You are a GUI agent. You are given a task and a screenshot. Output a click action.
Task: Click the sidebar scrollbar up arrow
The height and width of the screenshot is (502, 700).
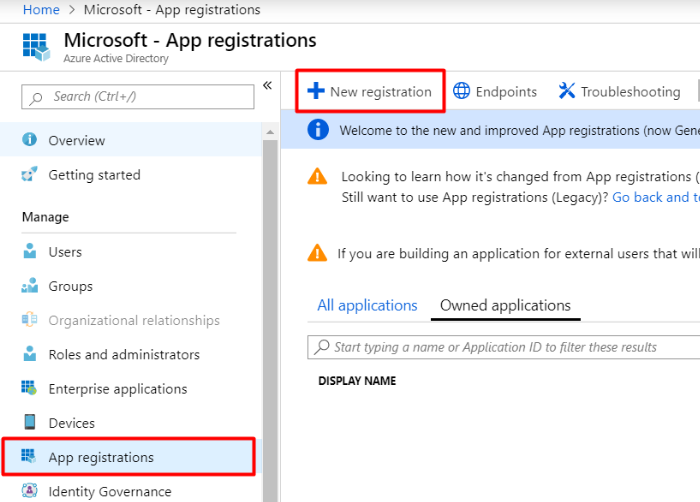click(270, 132)
